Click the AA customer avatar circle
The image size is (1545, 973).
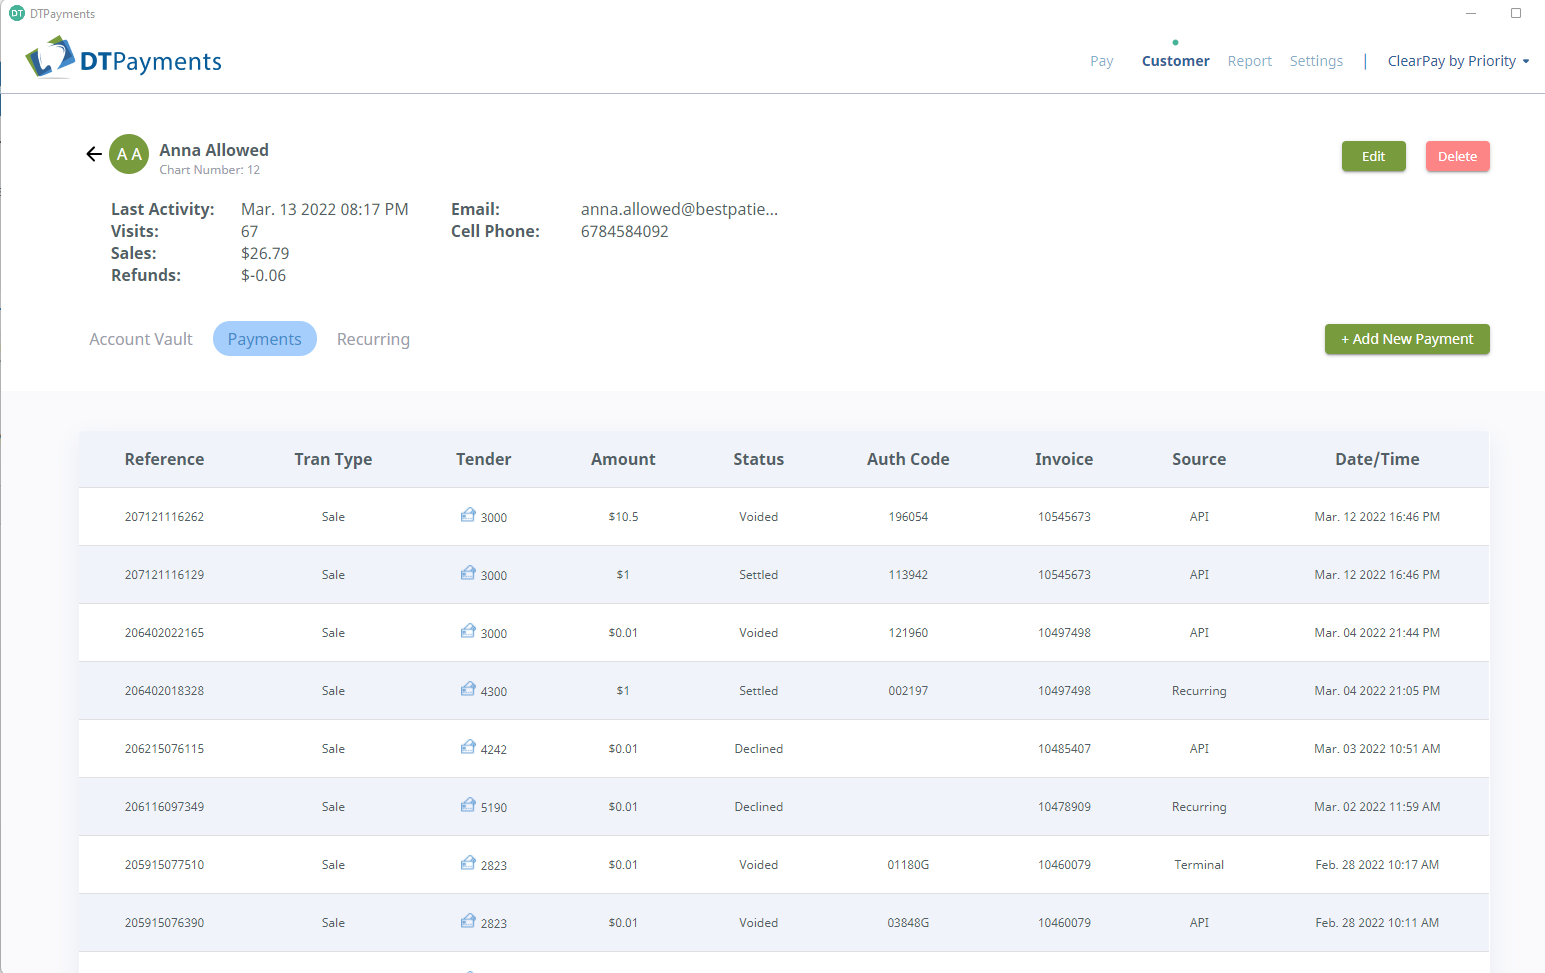coord(129,154)
